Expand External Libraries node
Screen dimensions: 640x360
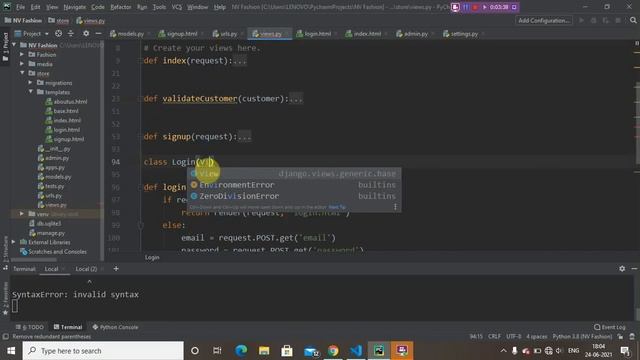tap(14, 242)
